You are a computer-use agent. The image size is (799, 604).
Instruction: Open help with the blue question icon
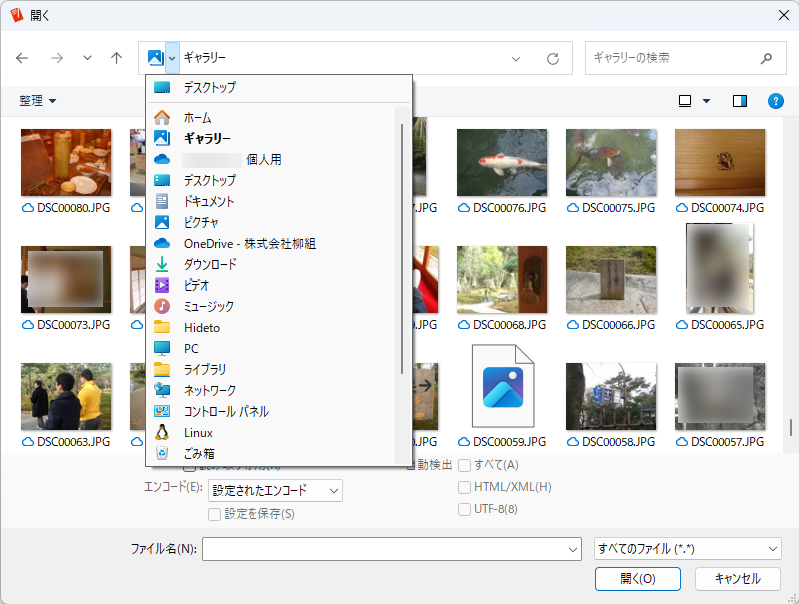[x=776, y=101]
